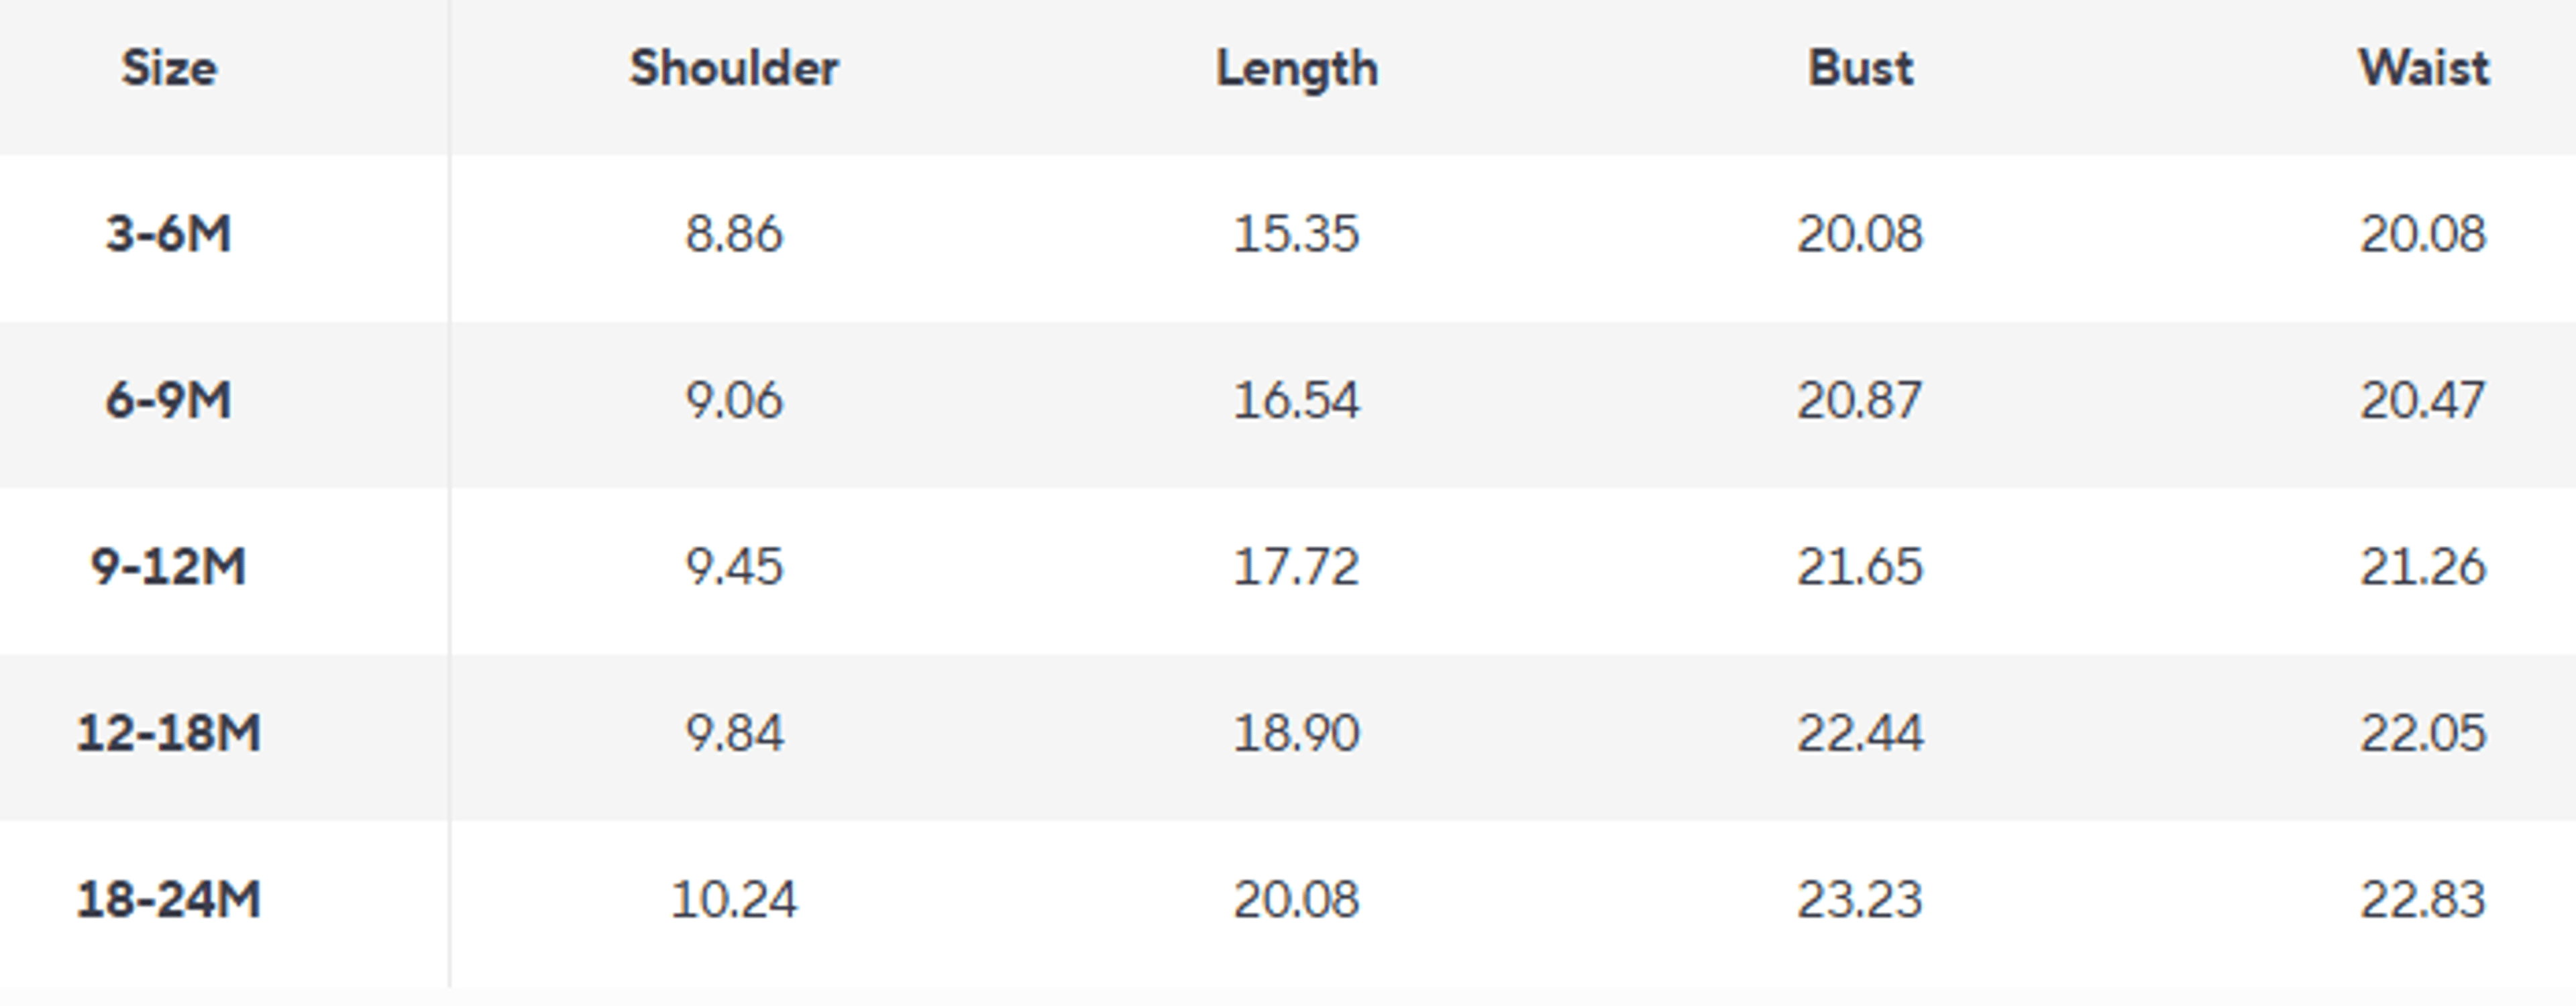The height and width of the screenshot is (1006, 2576).
Task: Click the 10.24 shoulder value cell
Action: pyautogui.click(x=734, y=899)
